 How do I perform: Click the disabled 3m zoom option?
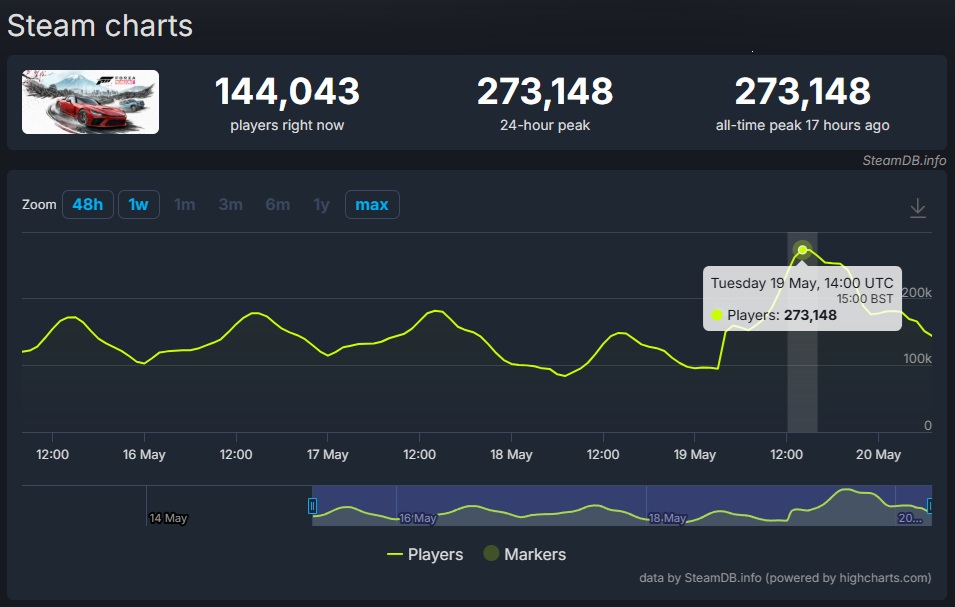[x=230, y=205]
